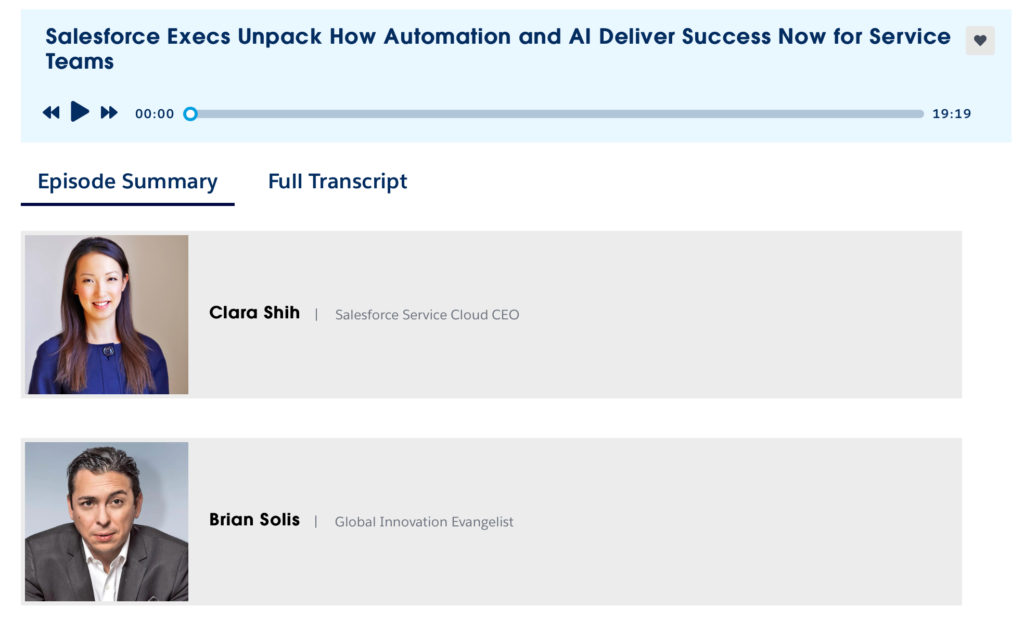Viewport: 1024px width, 619px height.
Task: Click the divider beside Brian Solis's name
Action: [x=316, y=522]
